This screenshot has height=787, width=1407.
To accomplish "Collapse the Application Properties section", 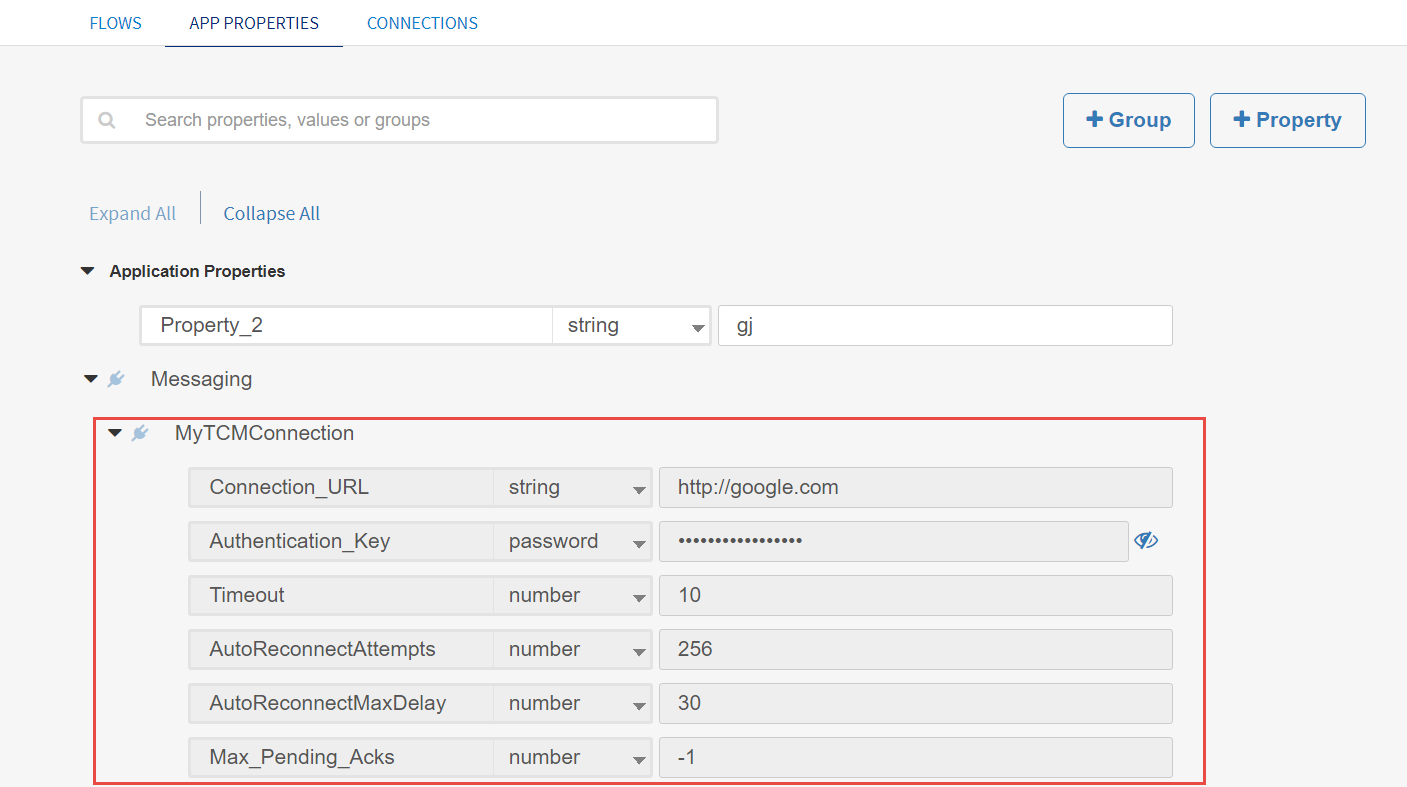I will pos(88,271).
